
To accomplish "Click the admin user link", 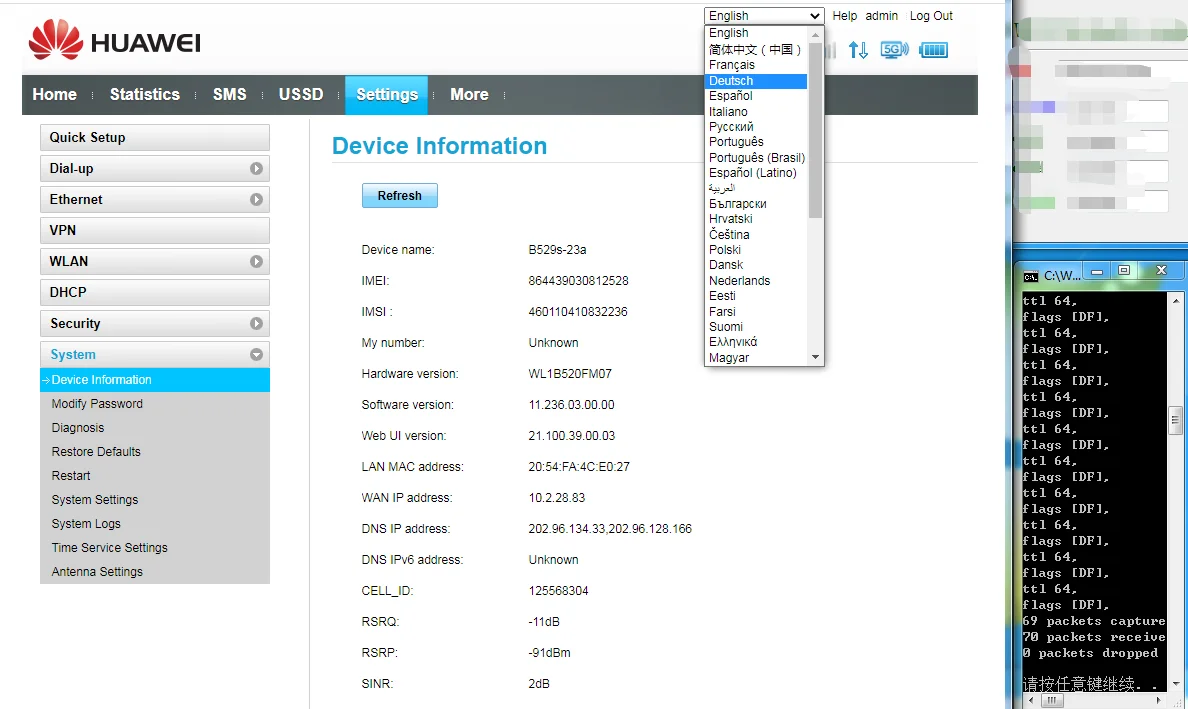I will 882,16.
